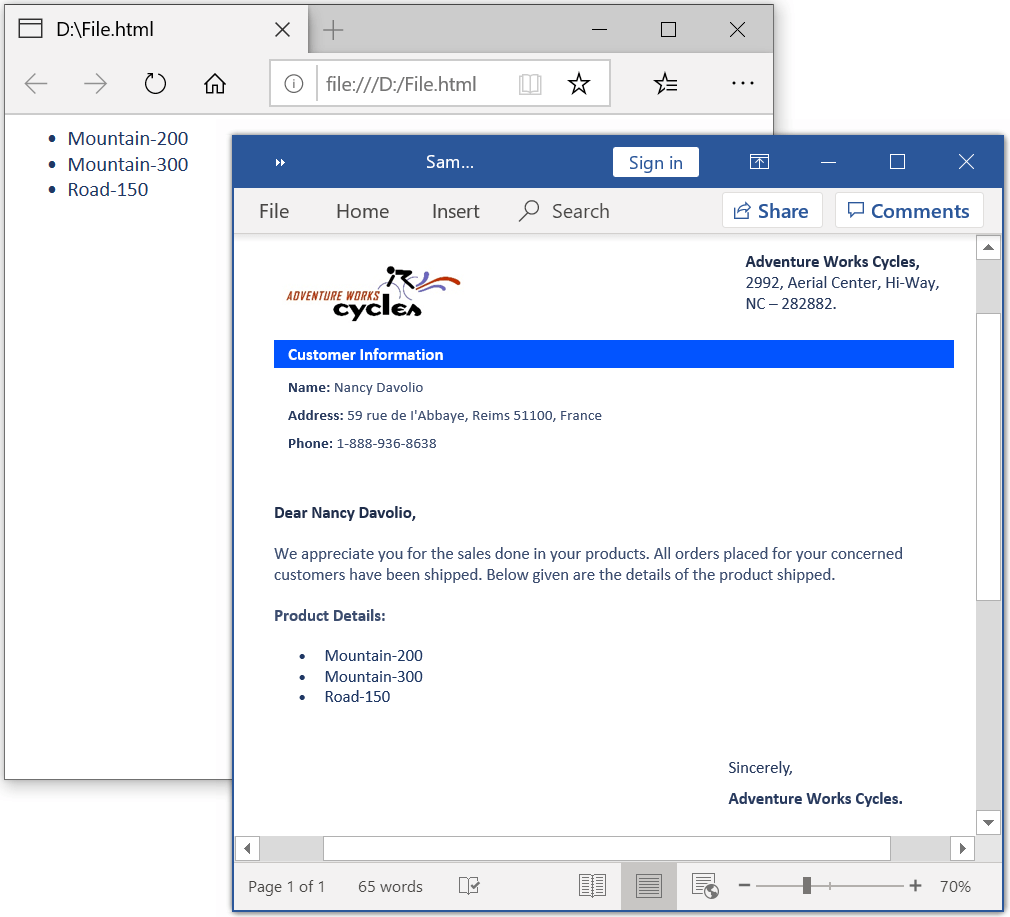
Task: Click Page 1 of 1 status
Action: click(x=286, y=887)
